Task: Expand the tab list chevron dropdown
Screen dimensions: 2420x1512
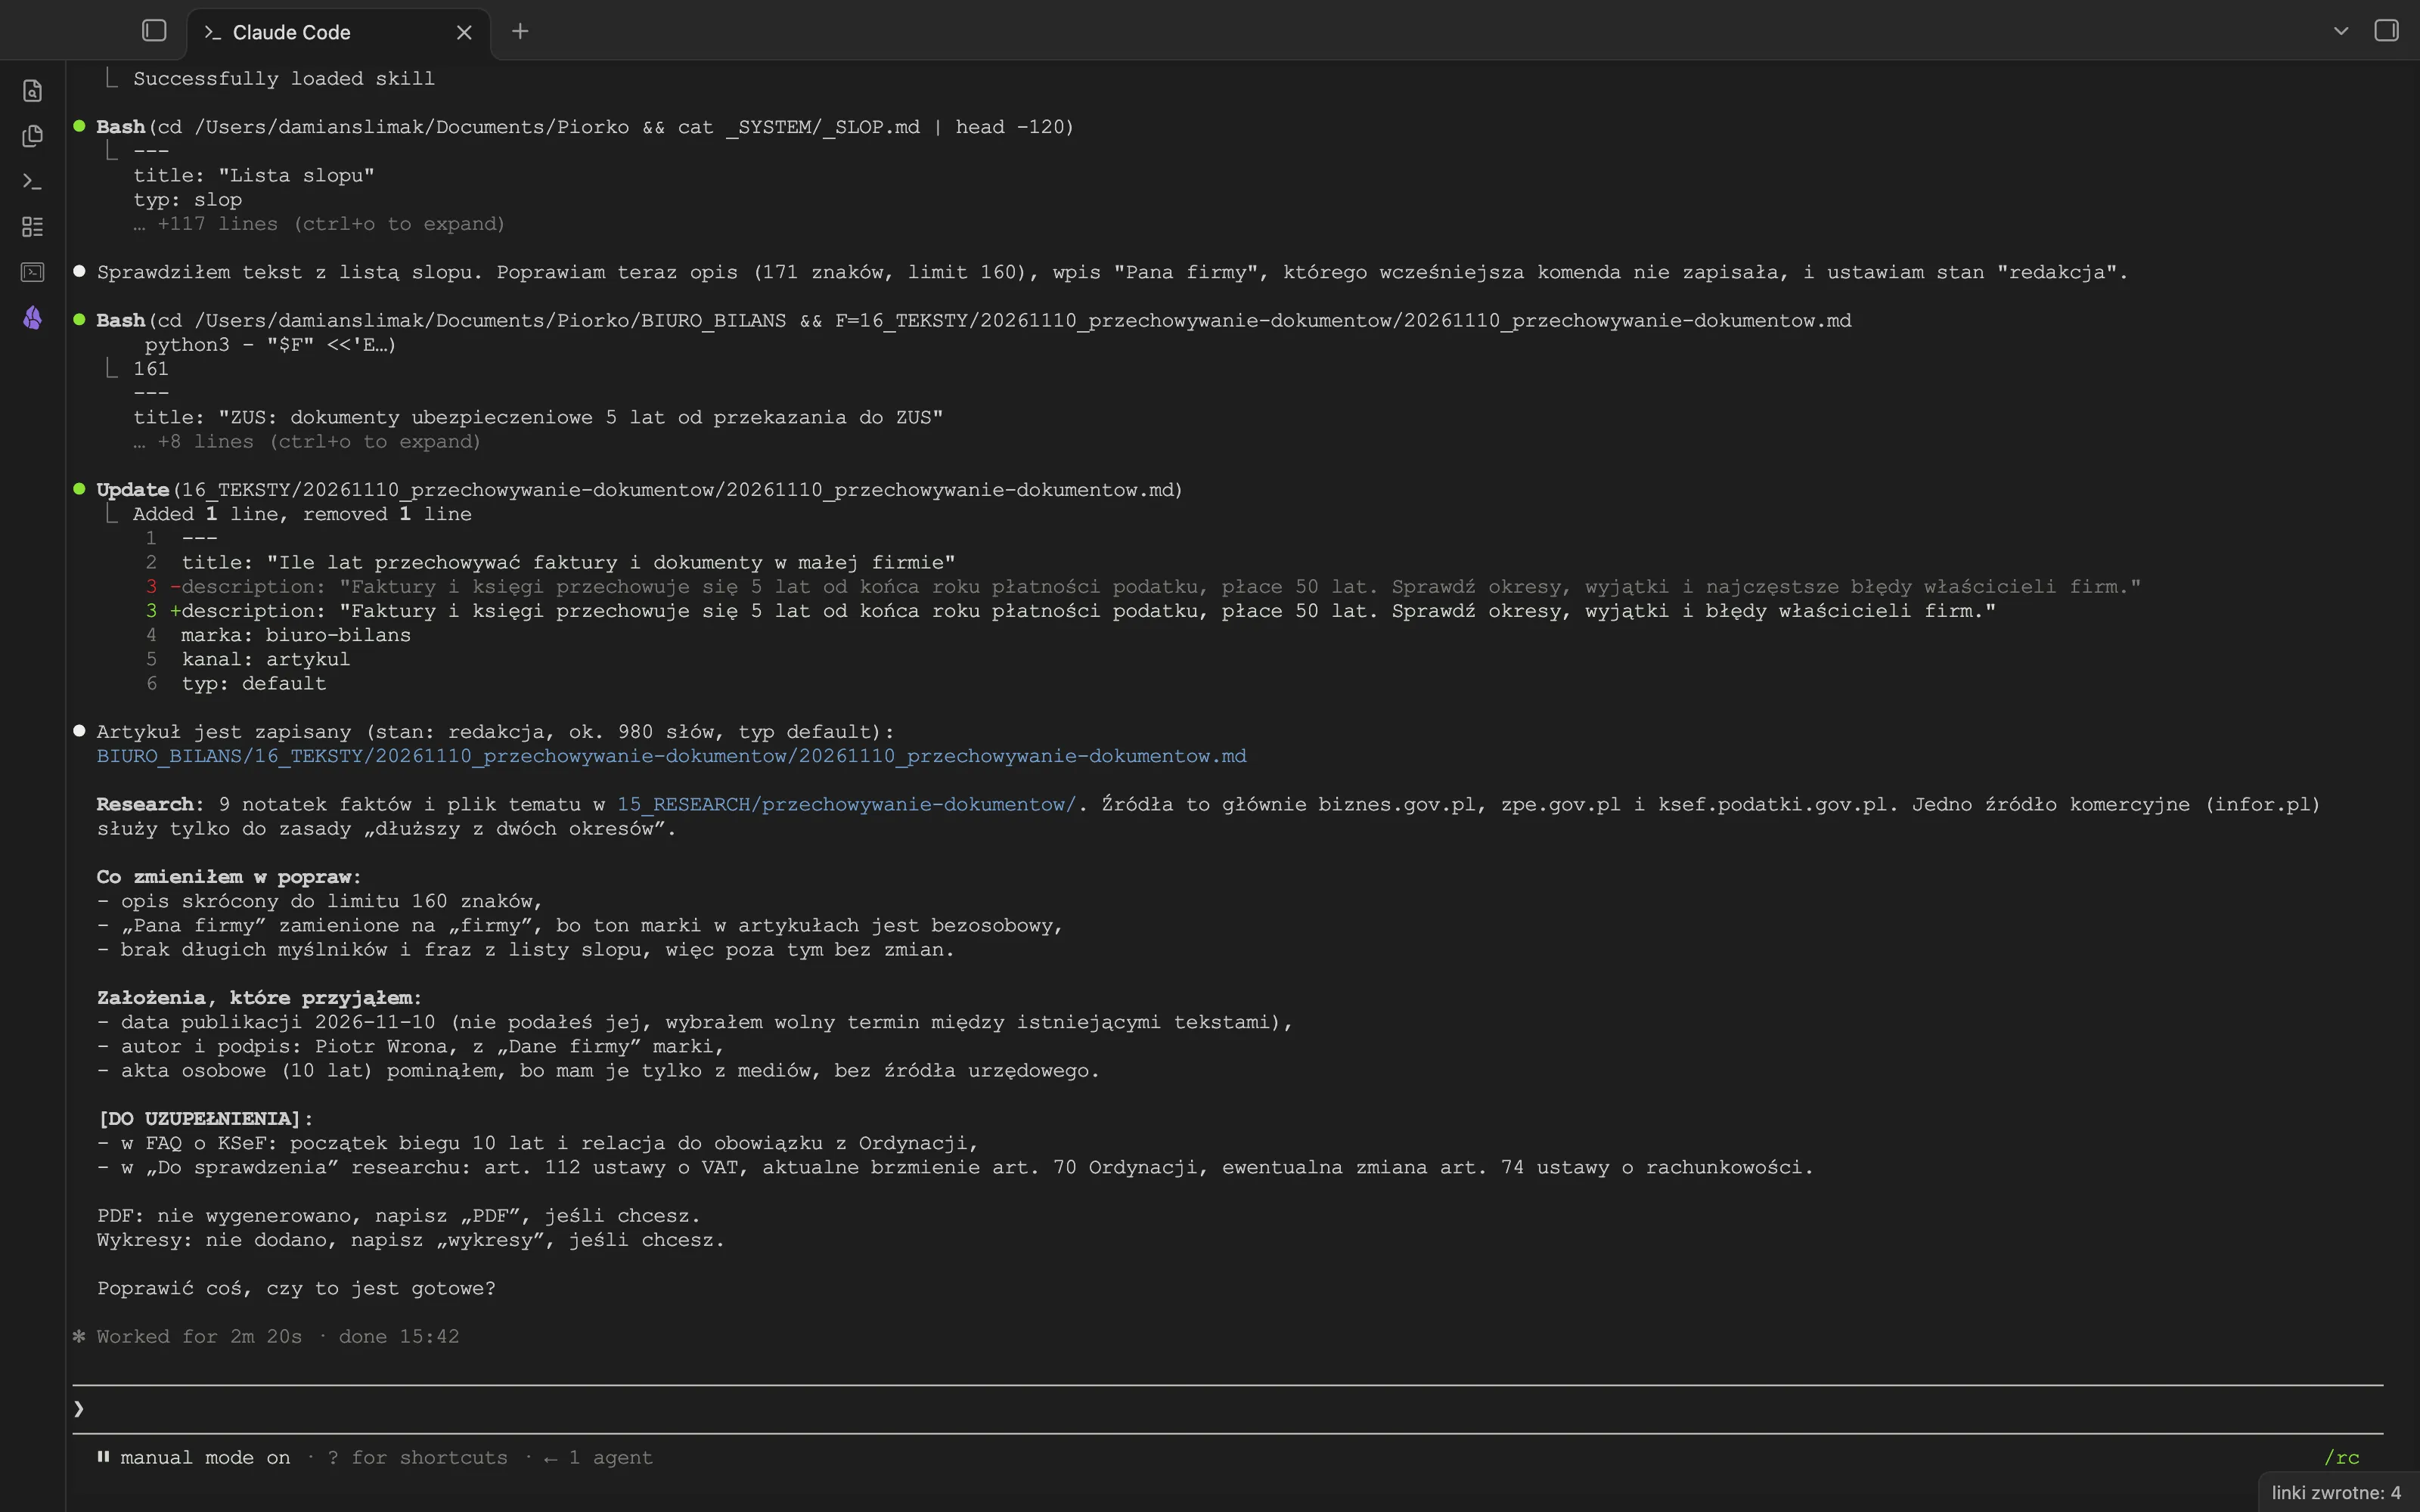Action: 2341,31
